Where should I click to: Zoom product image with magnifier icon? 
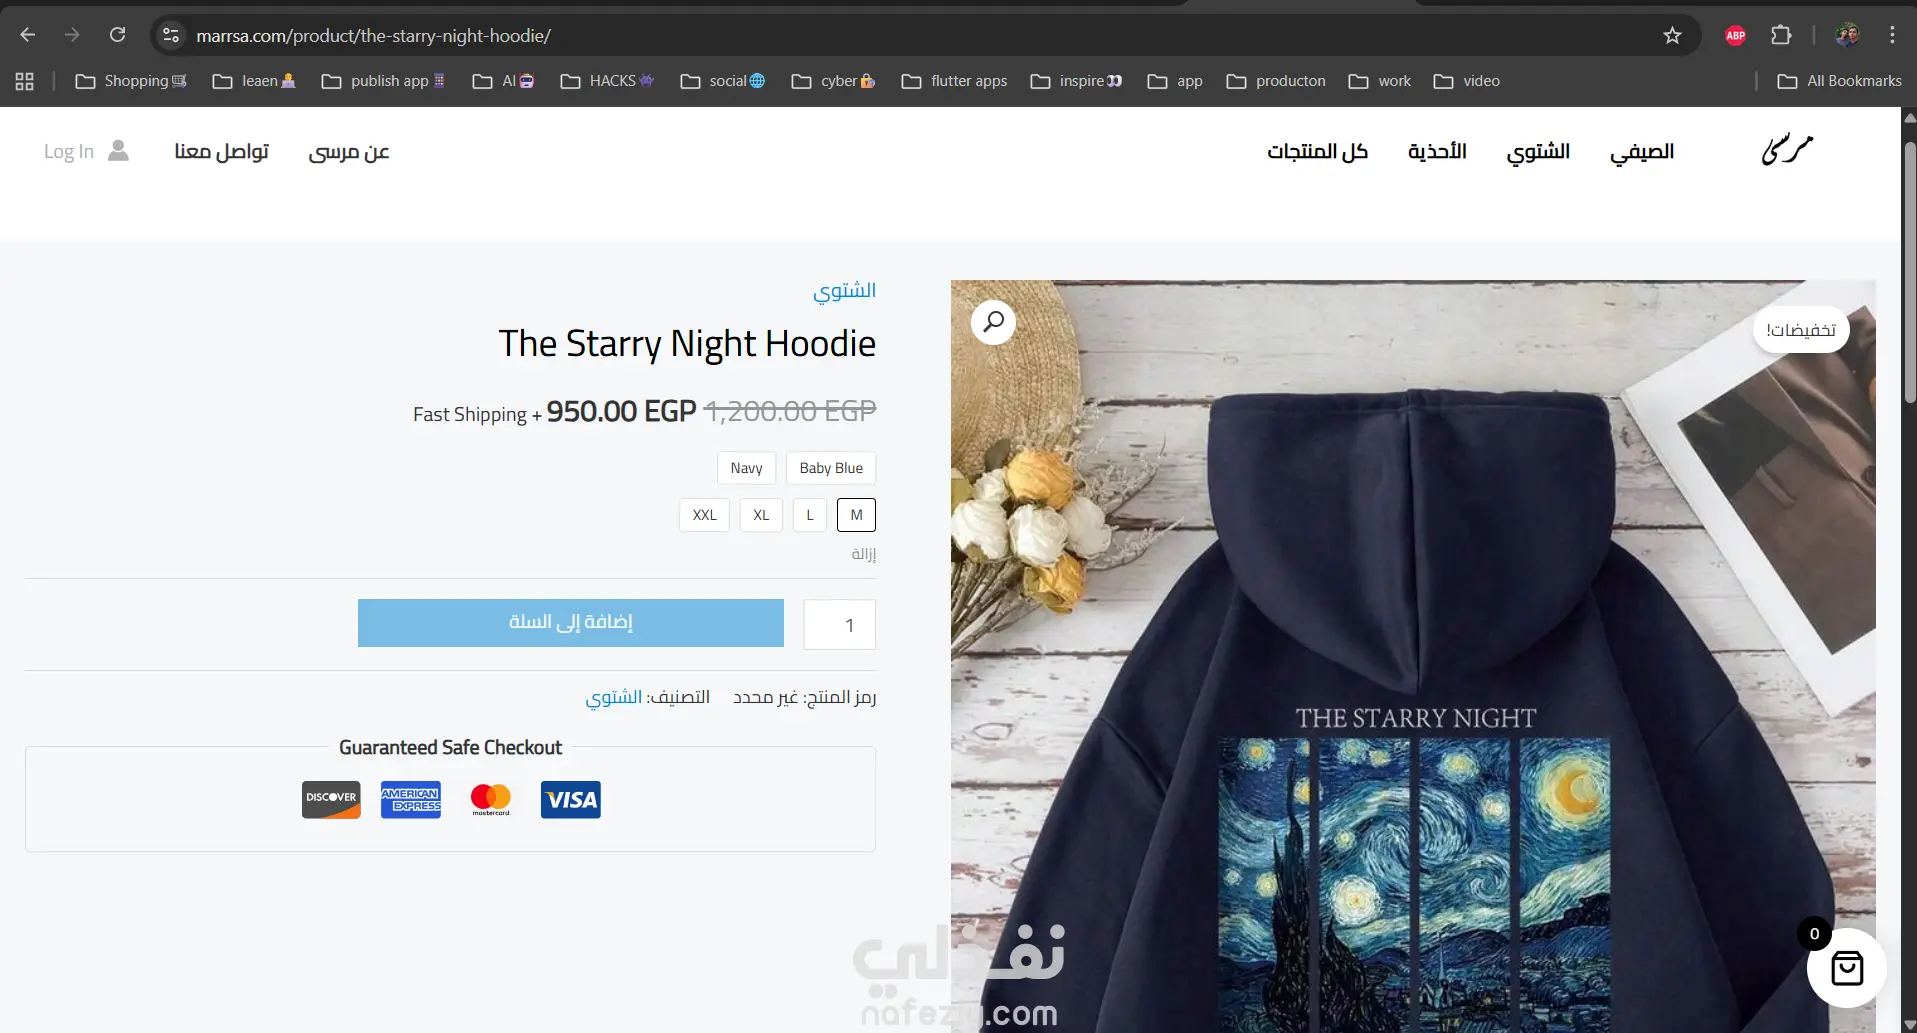(993, 322)
